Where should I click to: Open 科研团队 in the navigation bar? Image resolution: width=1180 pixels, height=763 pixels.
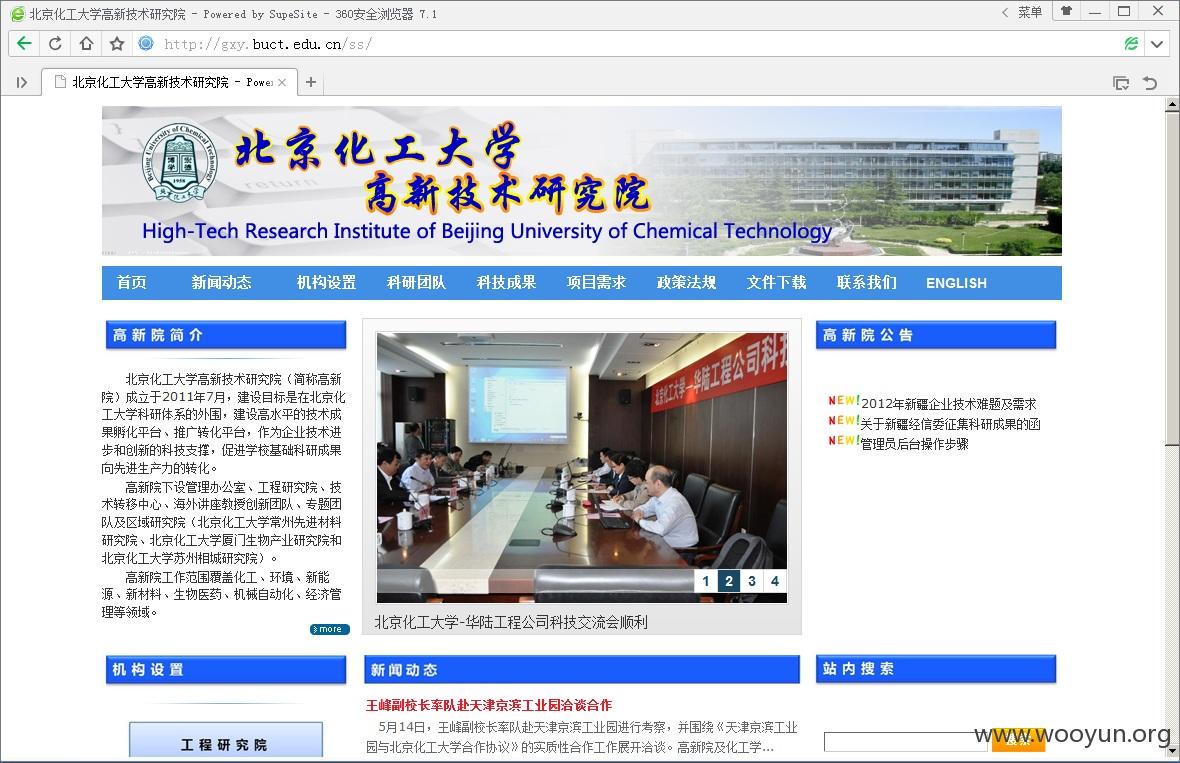(416, 282)
